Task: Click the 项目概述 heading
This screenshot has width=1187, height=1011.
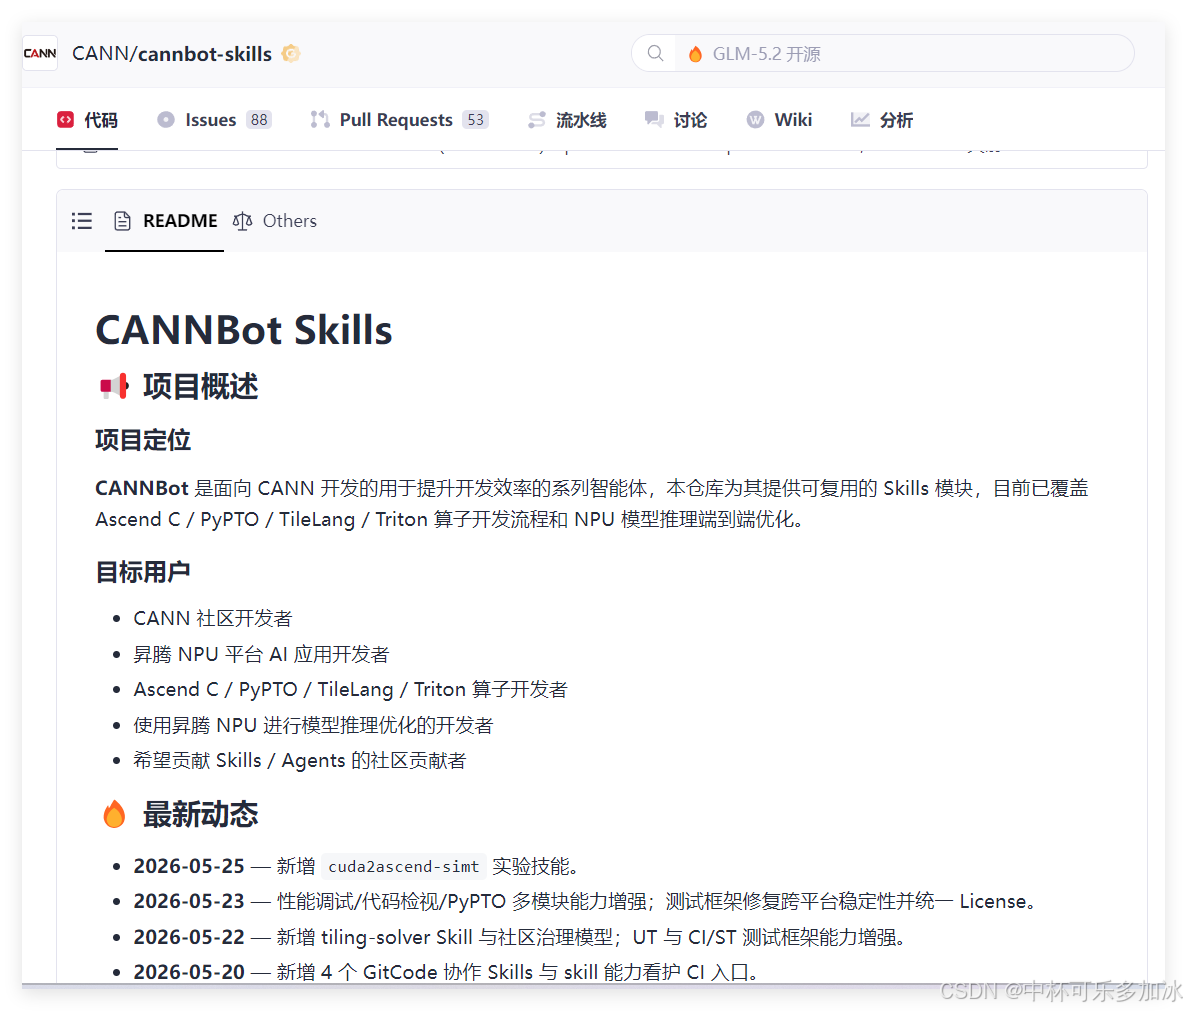Action: (201, 387)
